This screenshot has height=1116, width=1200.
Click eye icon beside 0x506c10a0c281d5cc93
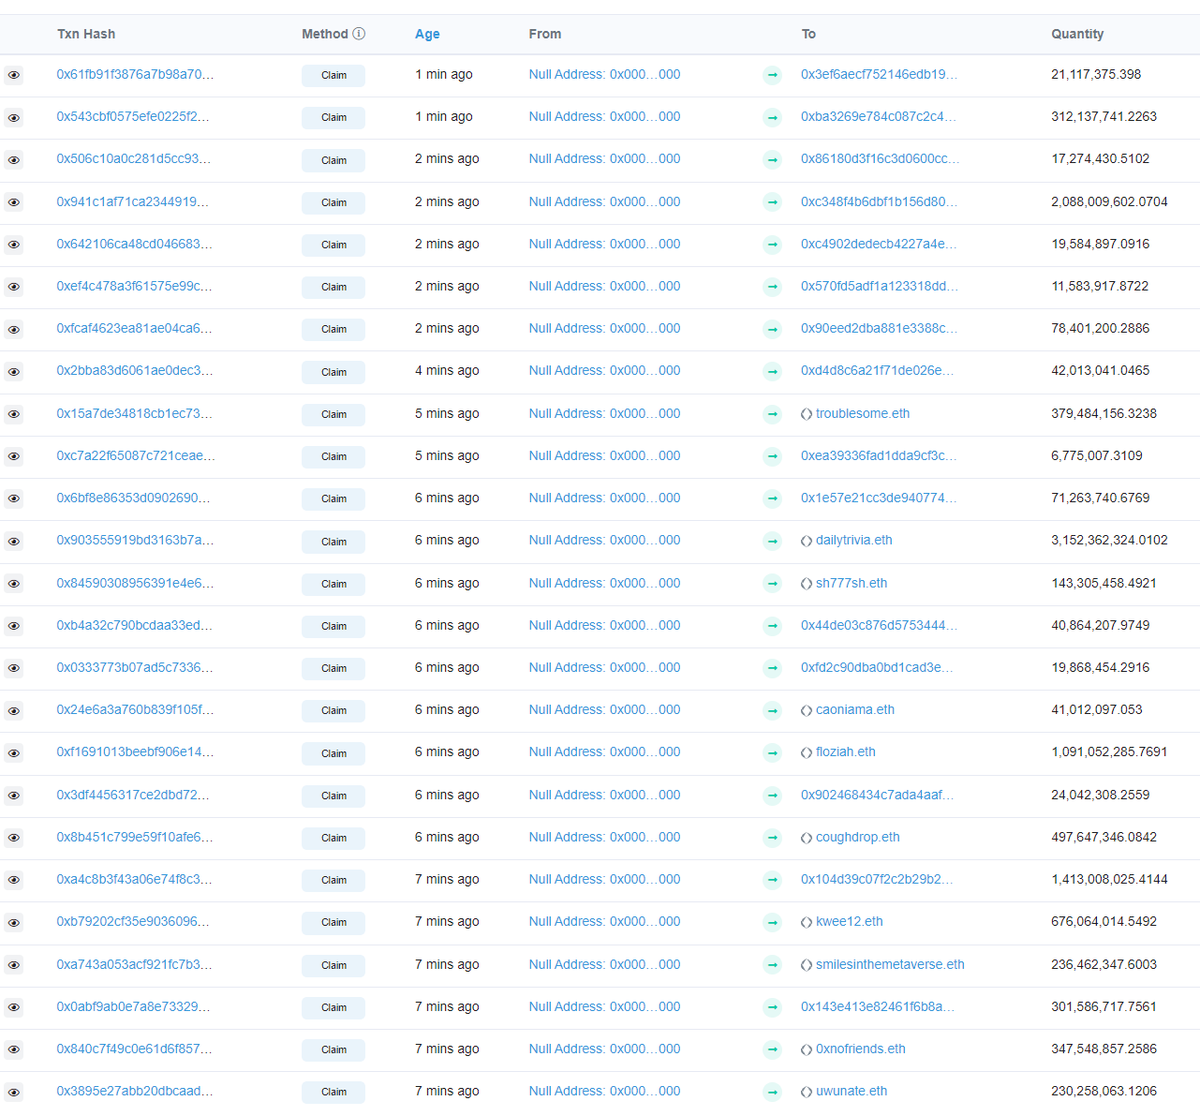pos(14,160)
